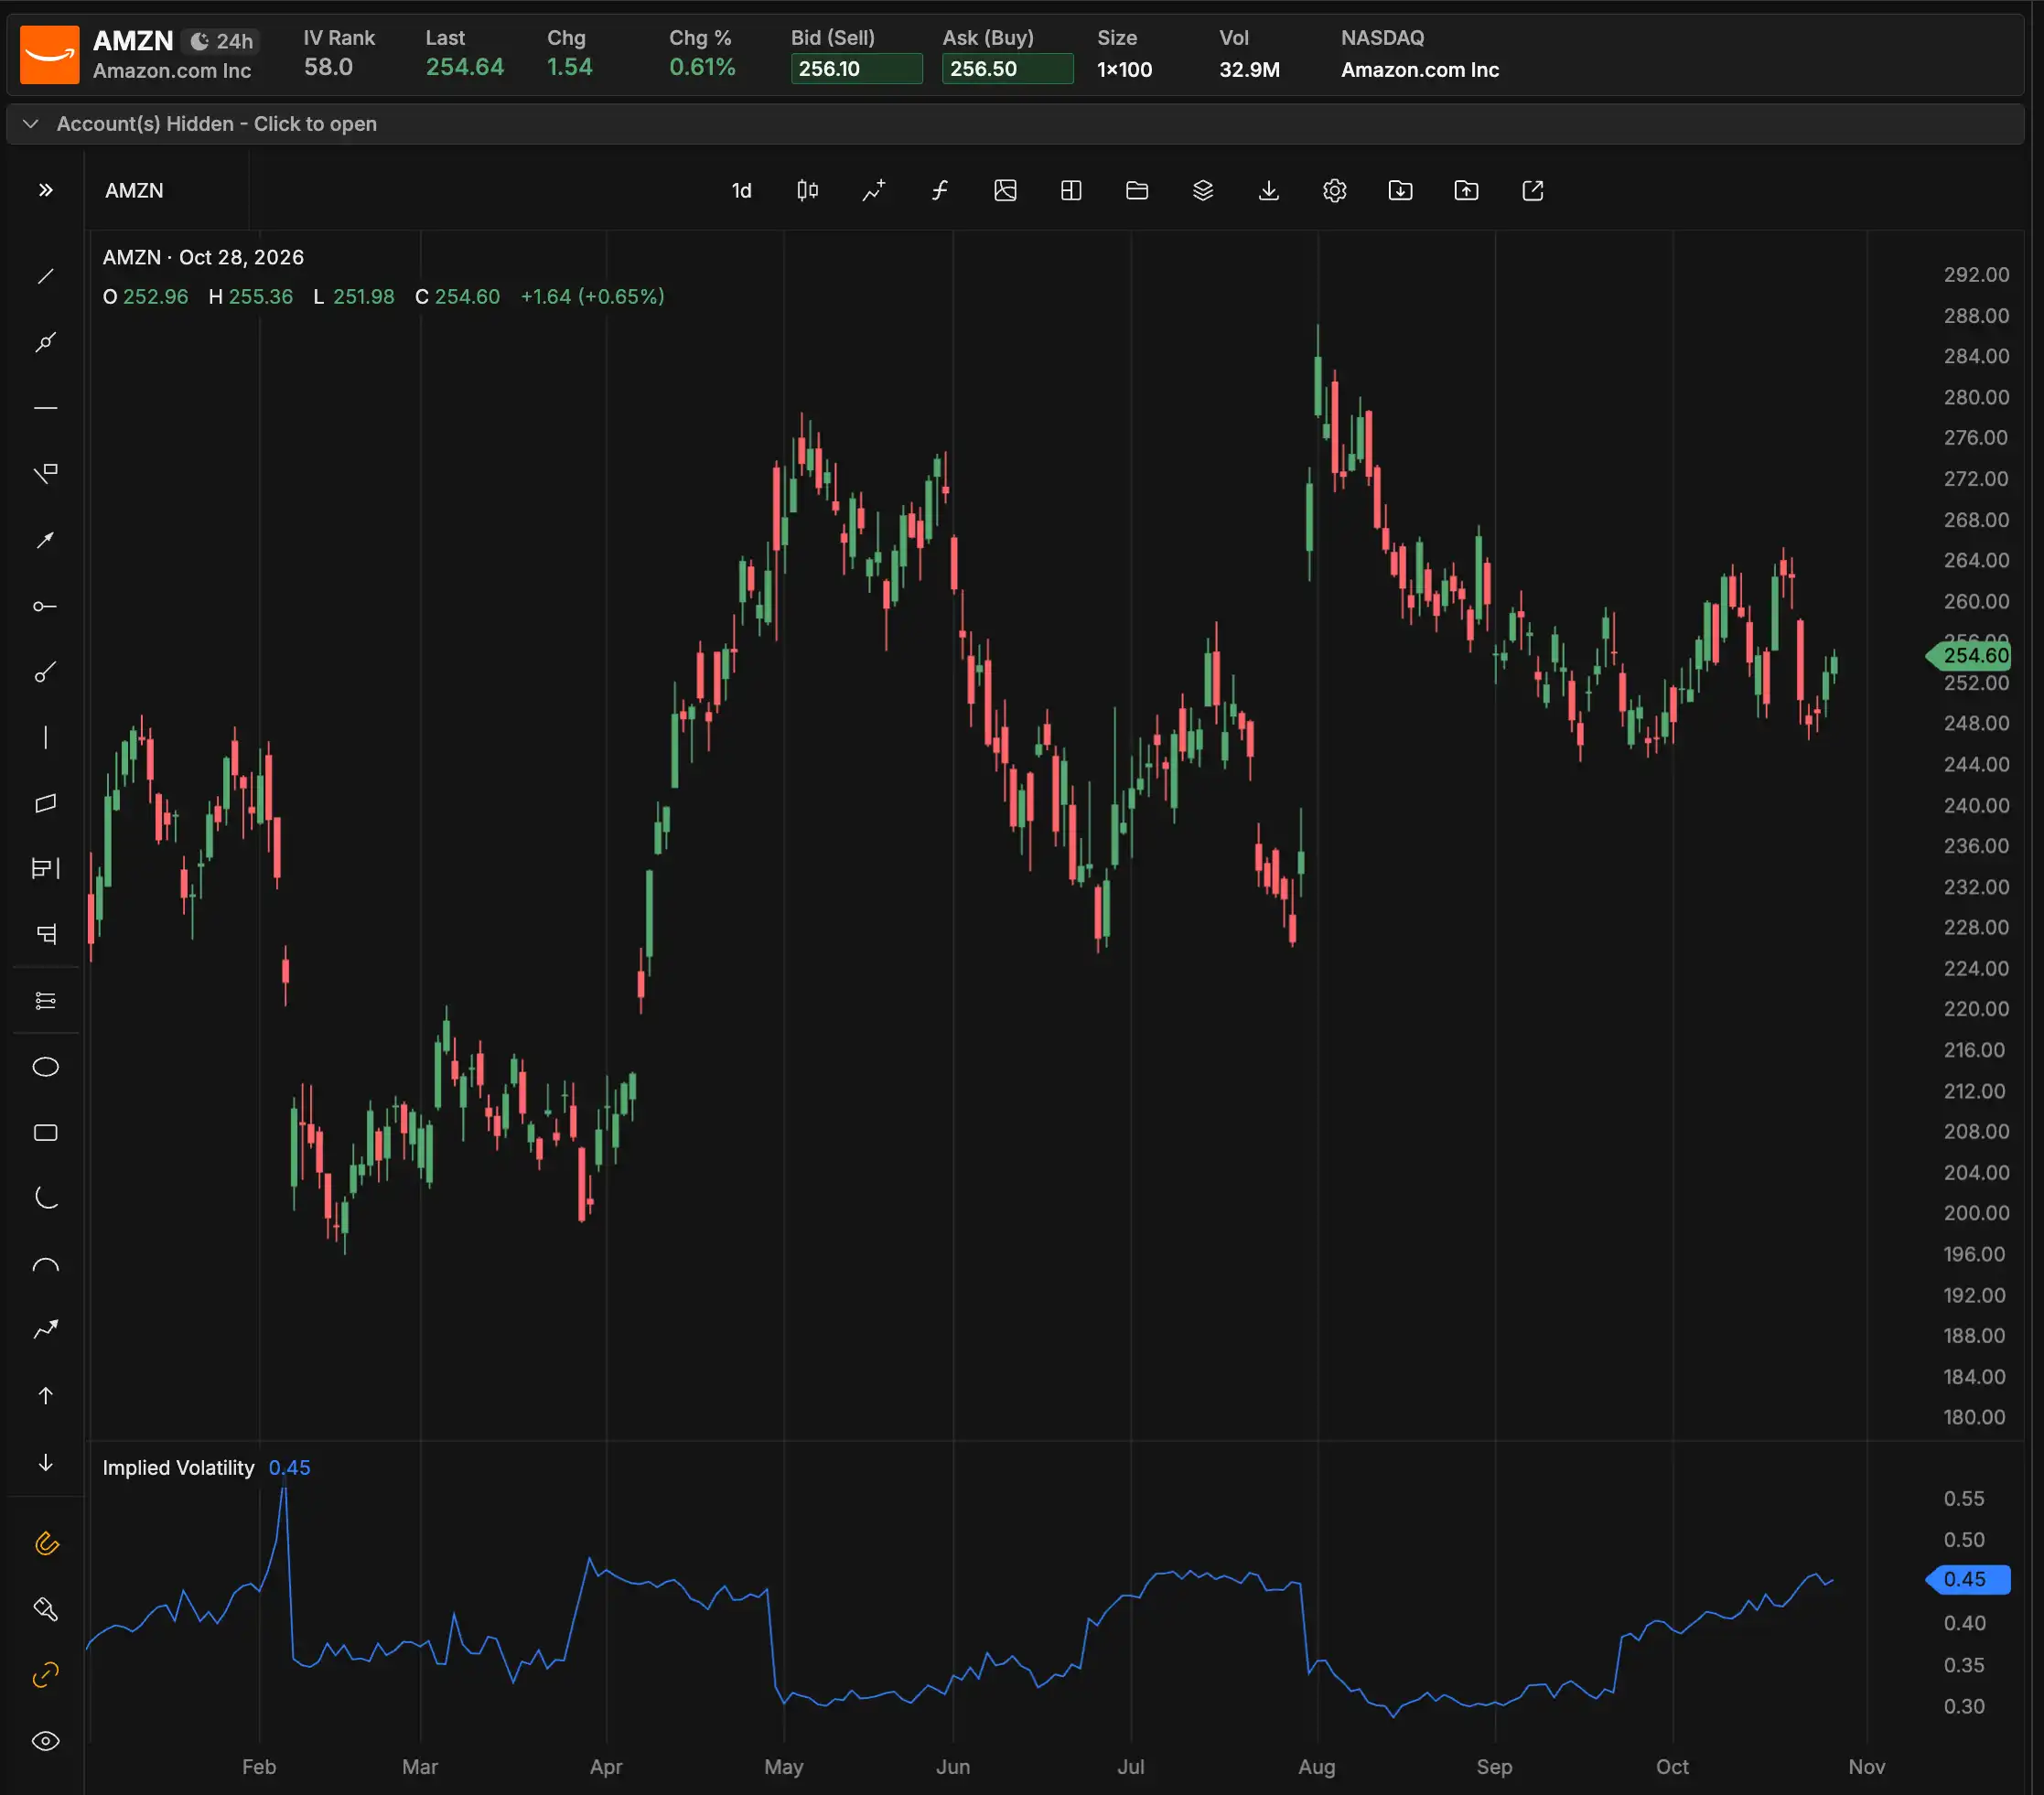Expand the hidden accounts panel
The height and width of the screenshot is (1795, 2044).
point(1016,124)
